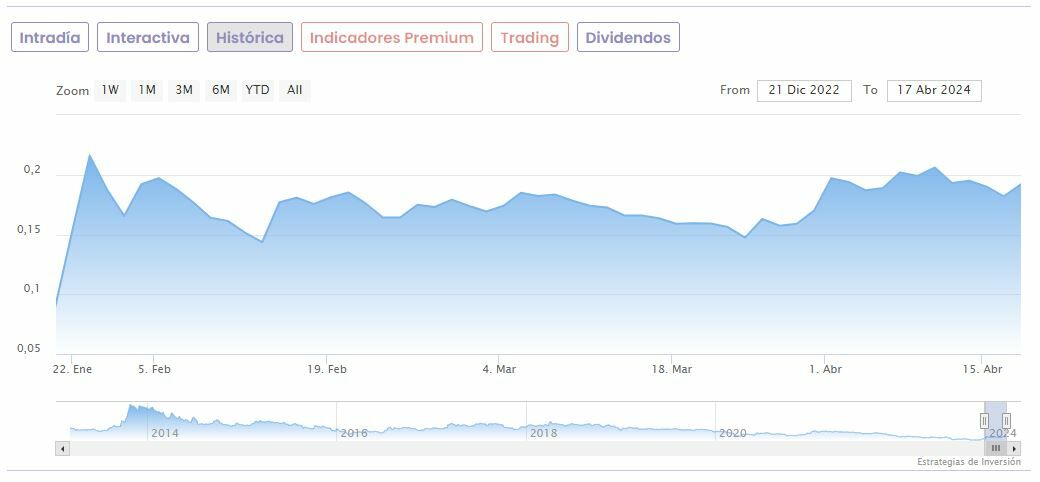
Task: Click the navigator left range handle
Action: (x=984, y=421)
